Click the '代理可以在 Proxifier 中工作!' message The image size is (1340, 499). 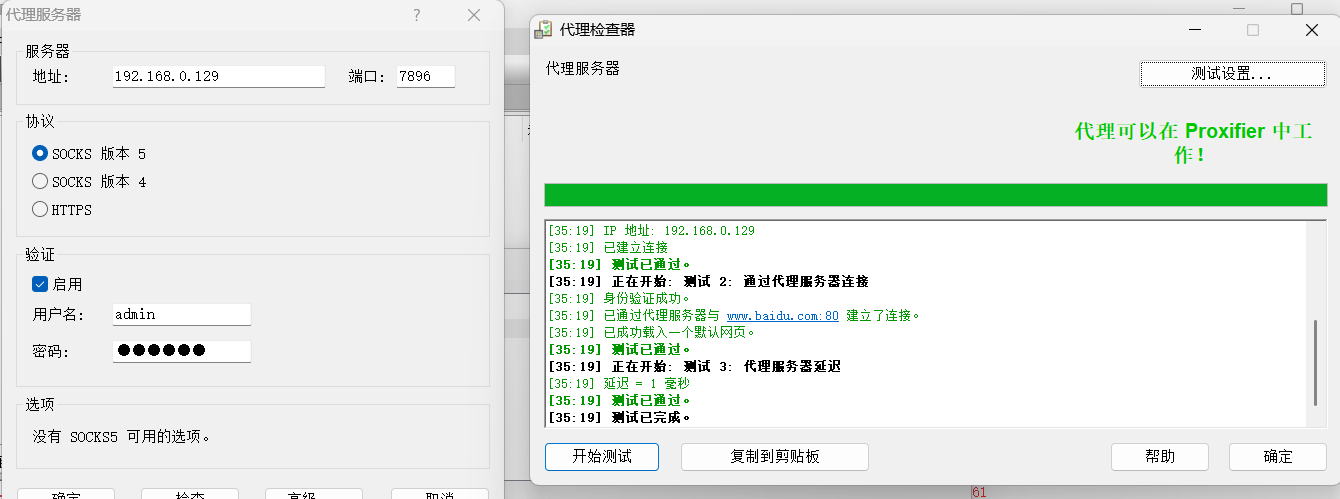pyautogui.click(x=1193, y=143)
